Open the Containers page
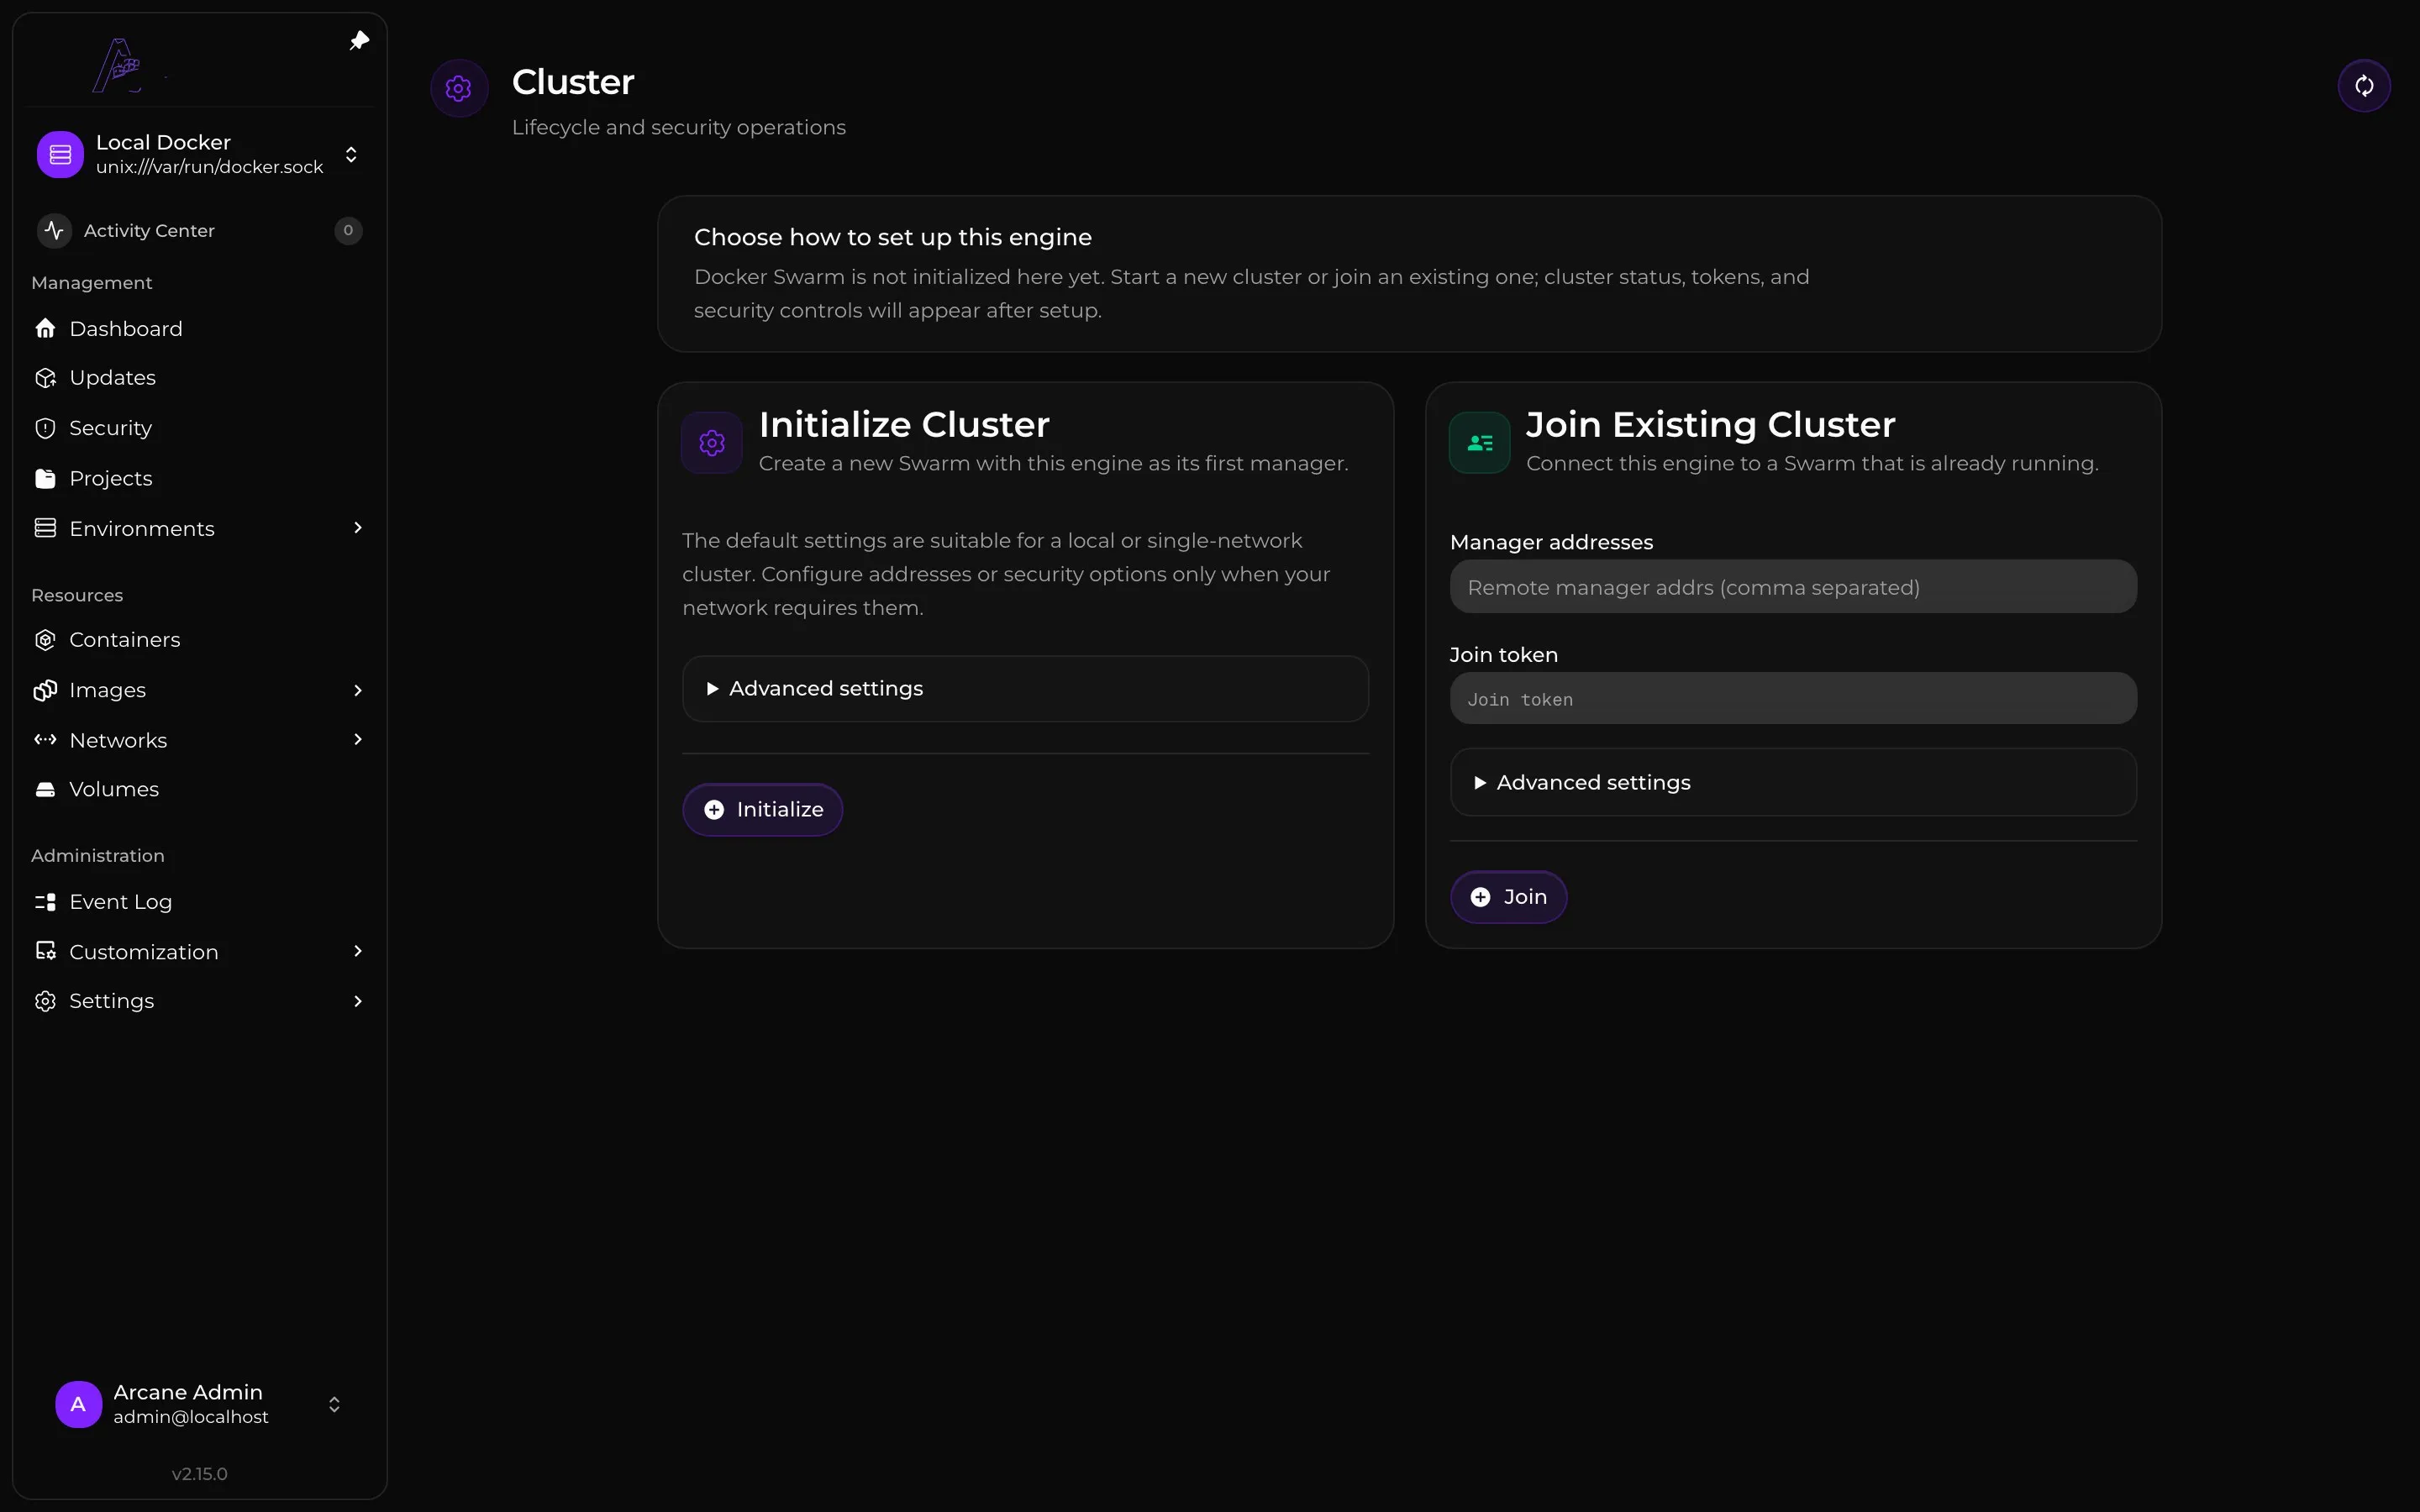2420x1512 pixels. pyautogui.click(x=199, y=640)
